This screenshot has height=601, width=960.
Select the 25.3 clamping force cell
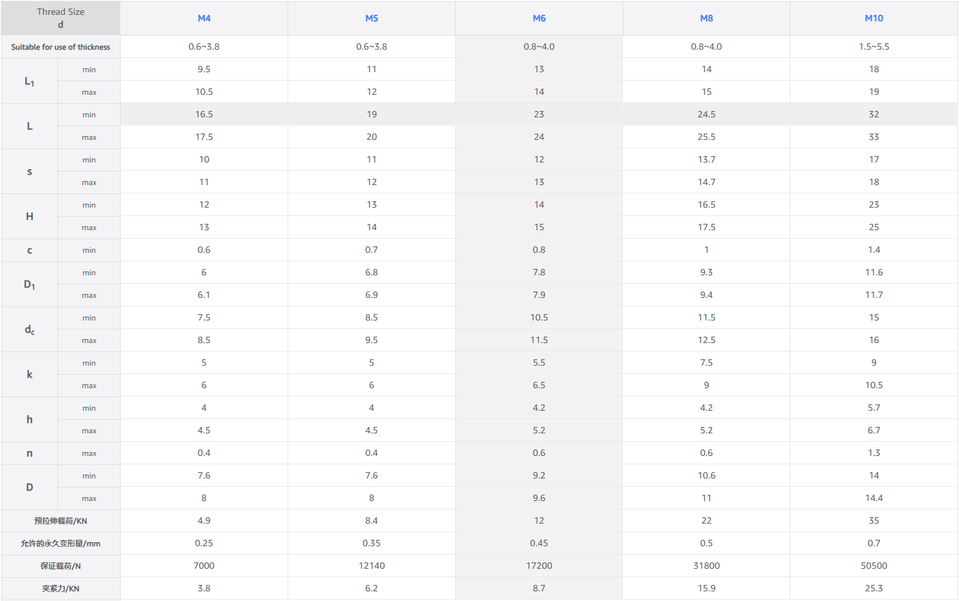(x=874, y=589)
